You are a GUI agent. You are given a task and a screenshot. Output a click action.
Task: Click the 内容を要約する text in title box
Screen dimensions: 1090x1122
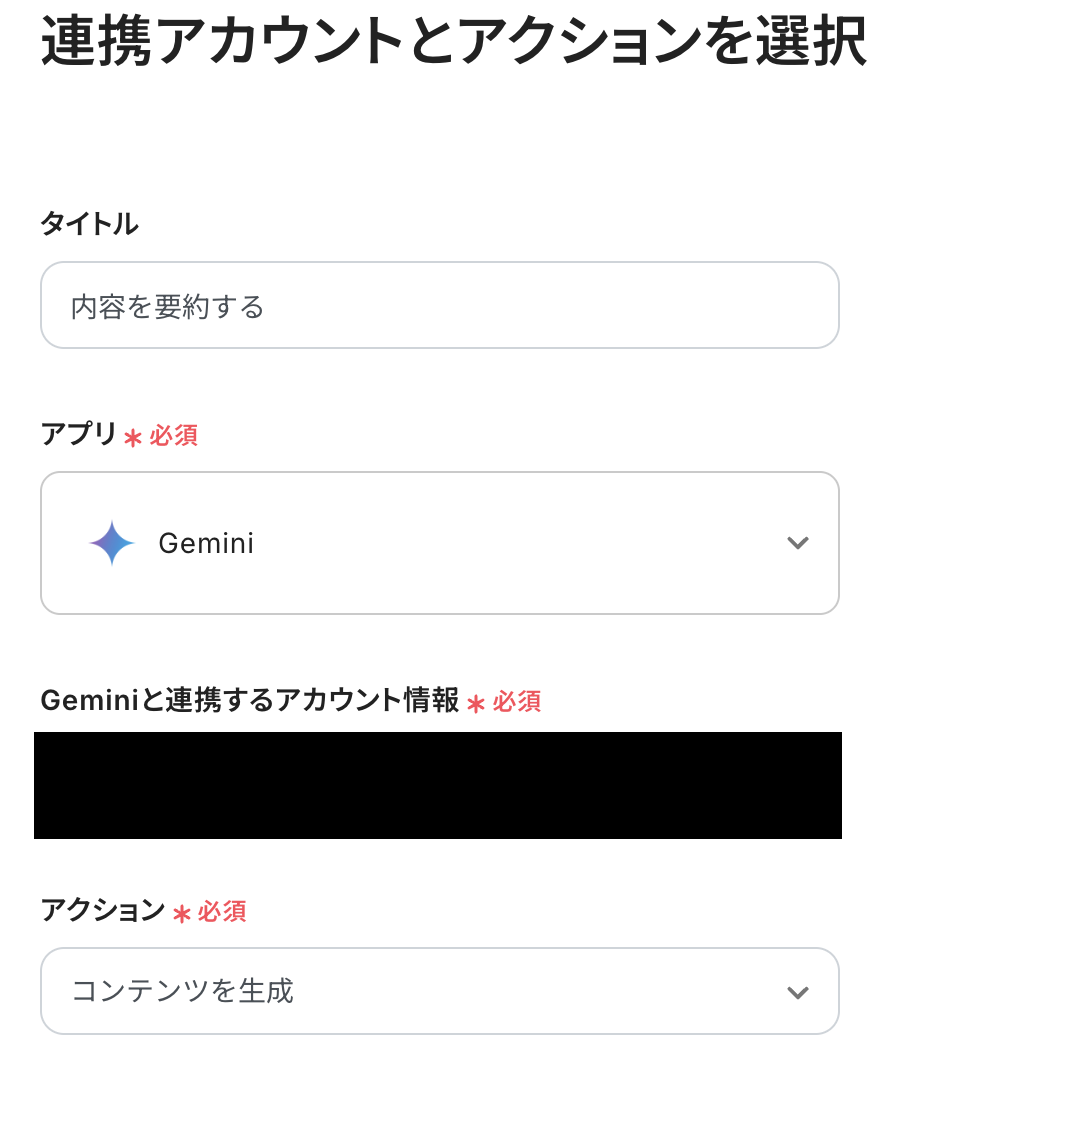pyautogui.click(x=168, y=307)
